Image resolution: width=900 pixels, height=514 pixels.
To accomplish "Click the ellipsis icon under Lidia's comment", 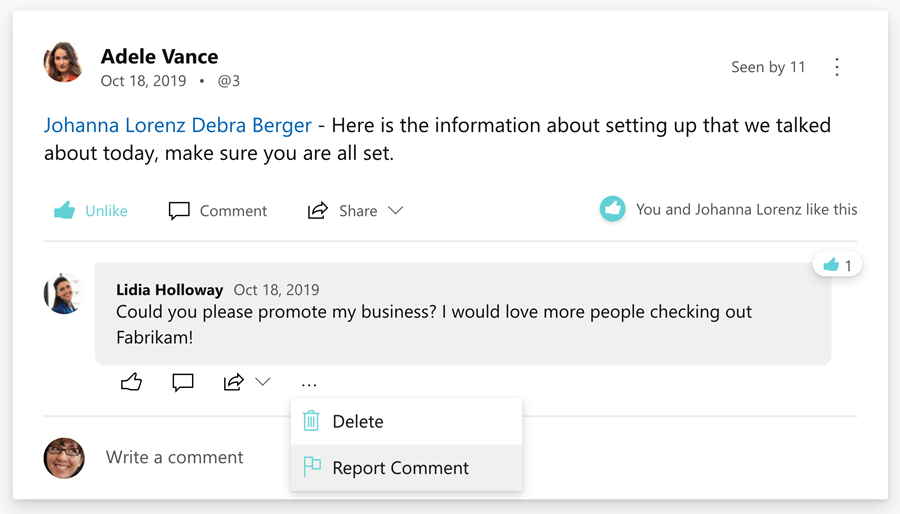I will tap(309, 383).
